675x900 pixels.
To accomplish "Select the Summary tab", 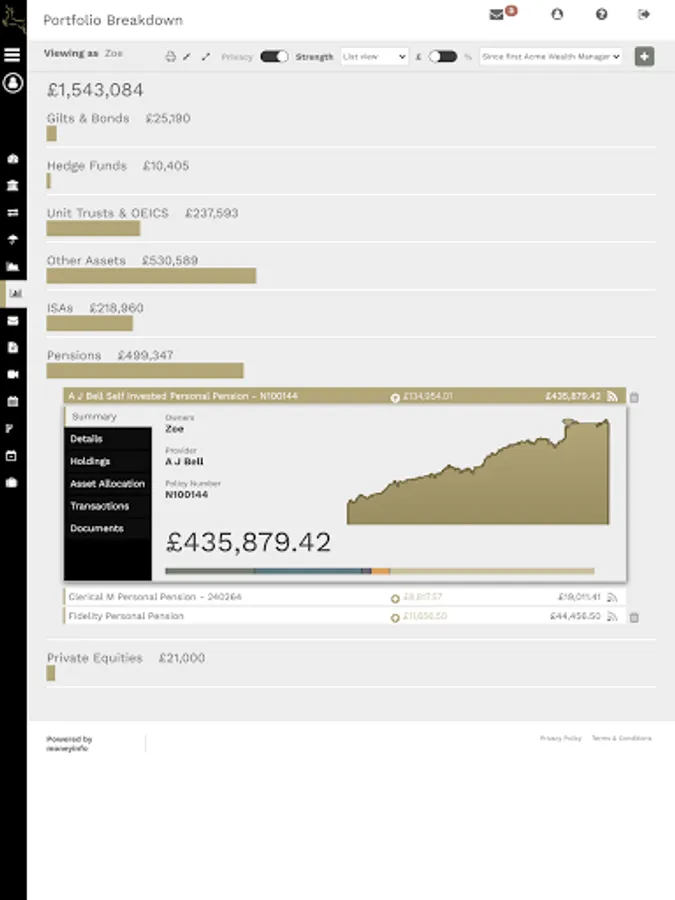I will pyautogui.click(x=108, y=417).
